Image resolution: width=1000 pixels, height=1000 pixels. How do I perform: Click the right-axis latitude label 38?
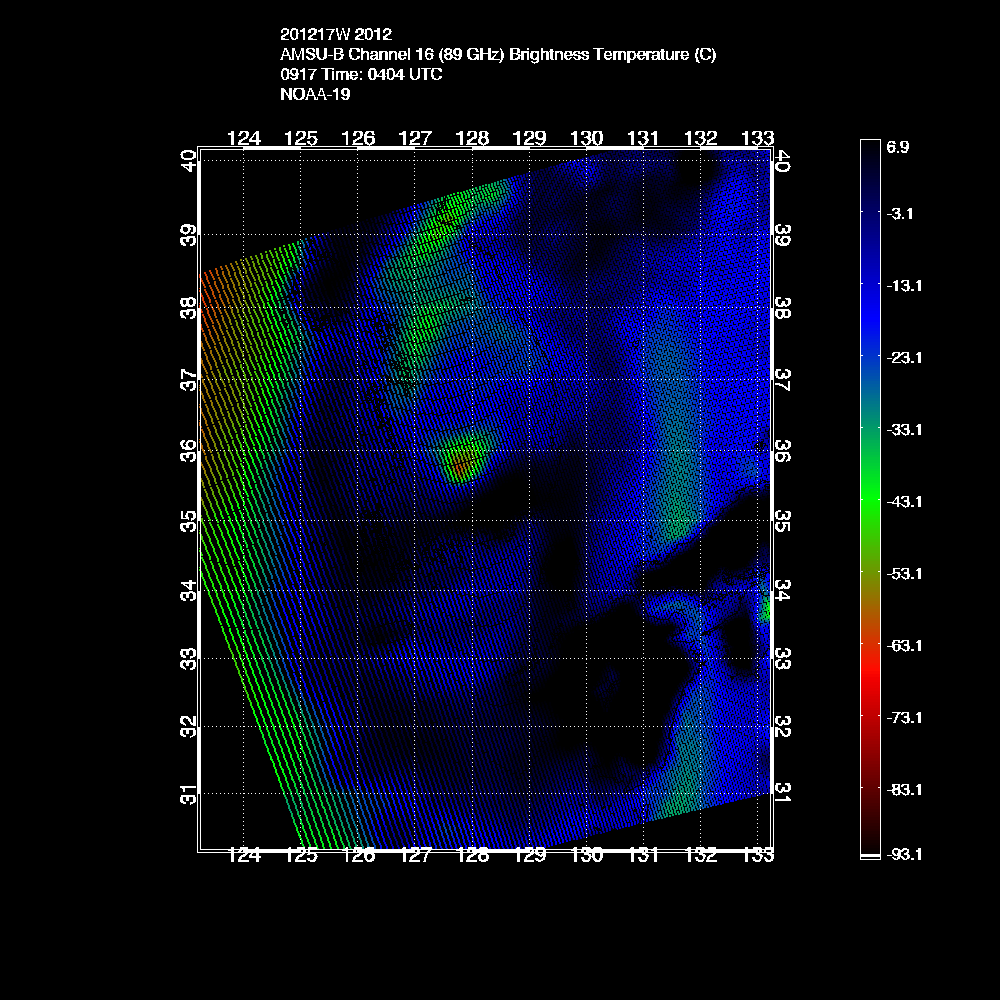(x=783, y=308)
